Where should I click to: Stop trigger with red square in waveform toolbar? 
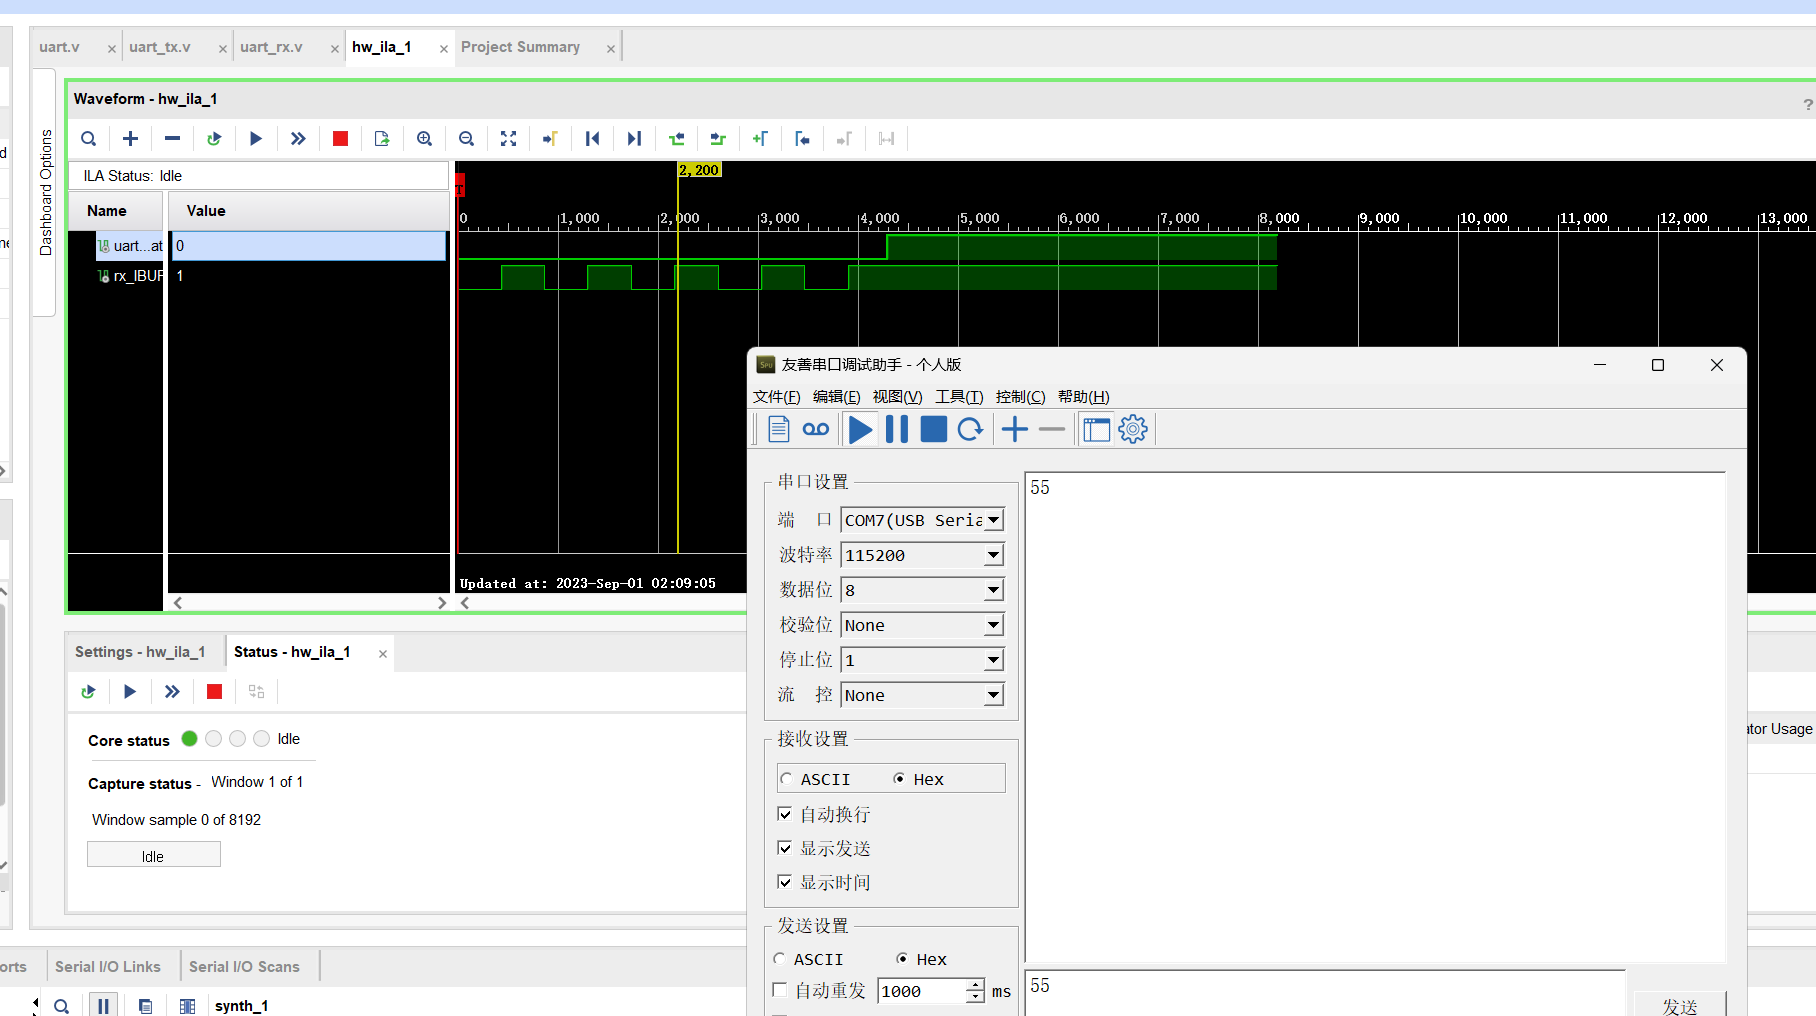pos(340,139)
